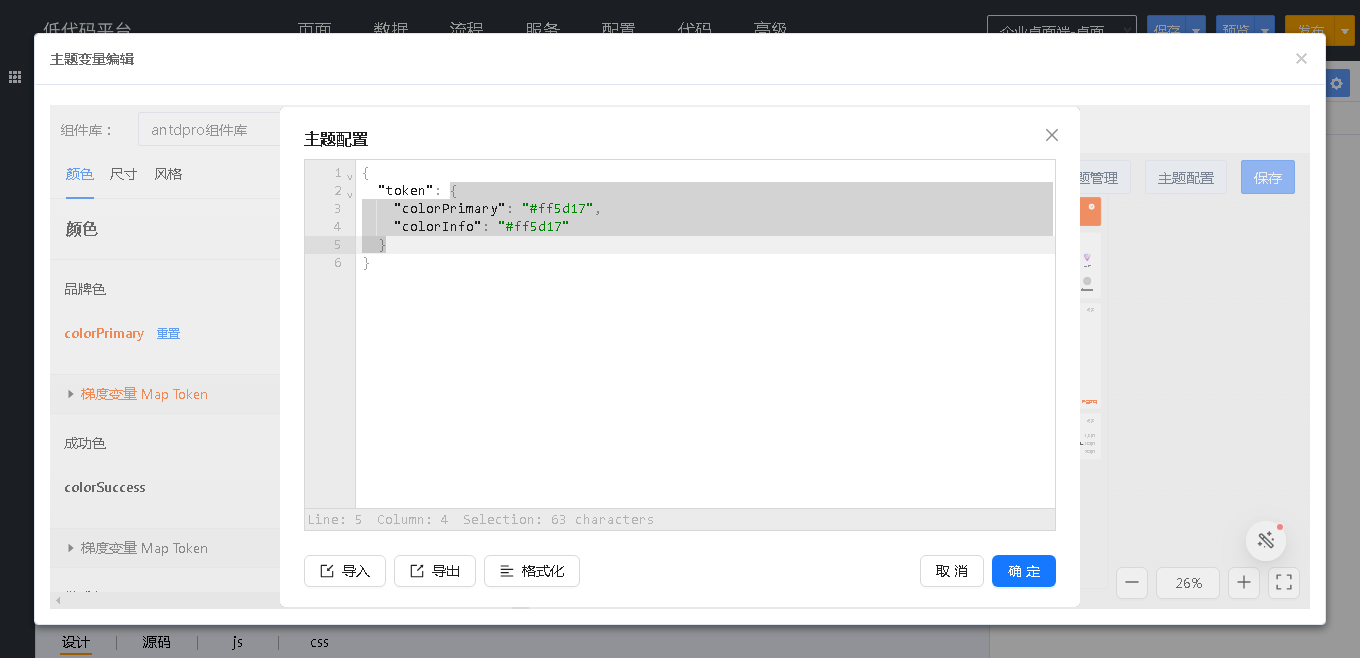
Task: Click the gear settings icon at top right
Action: point(1336,84)
